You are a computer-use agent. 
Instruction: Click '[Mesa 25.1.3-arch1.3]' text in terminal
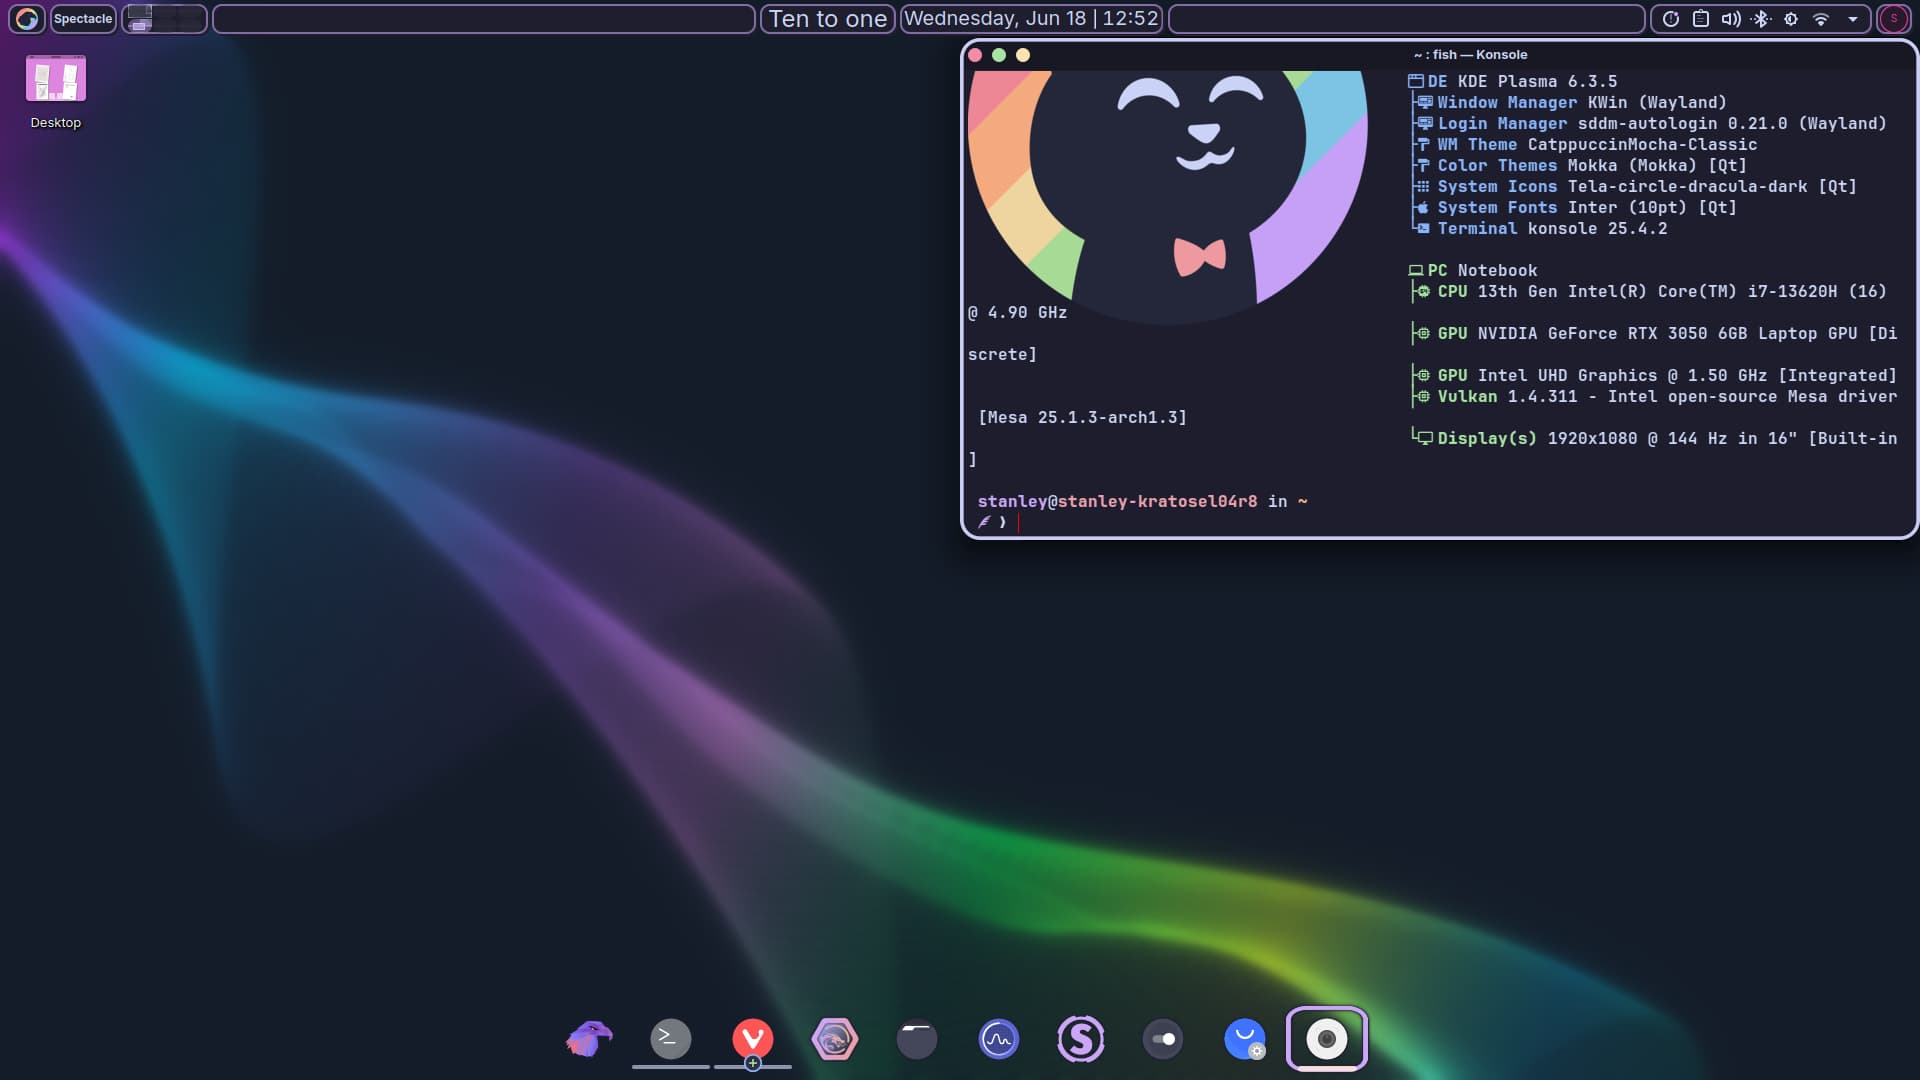point(1082,417)
